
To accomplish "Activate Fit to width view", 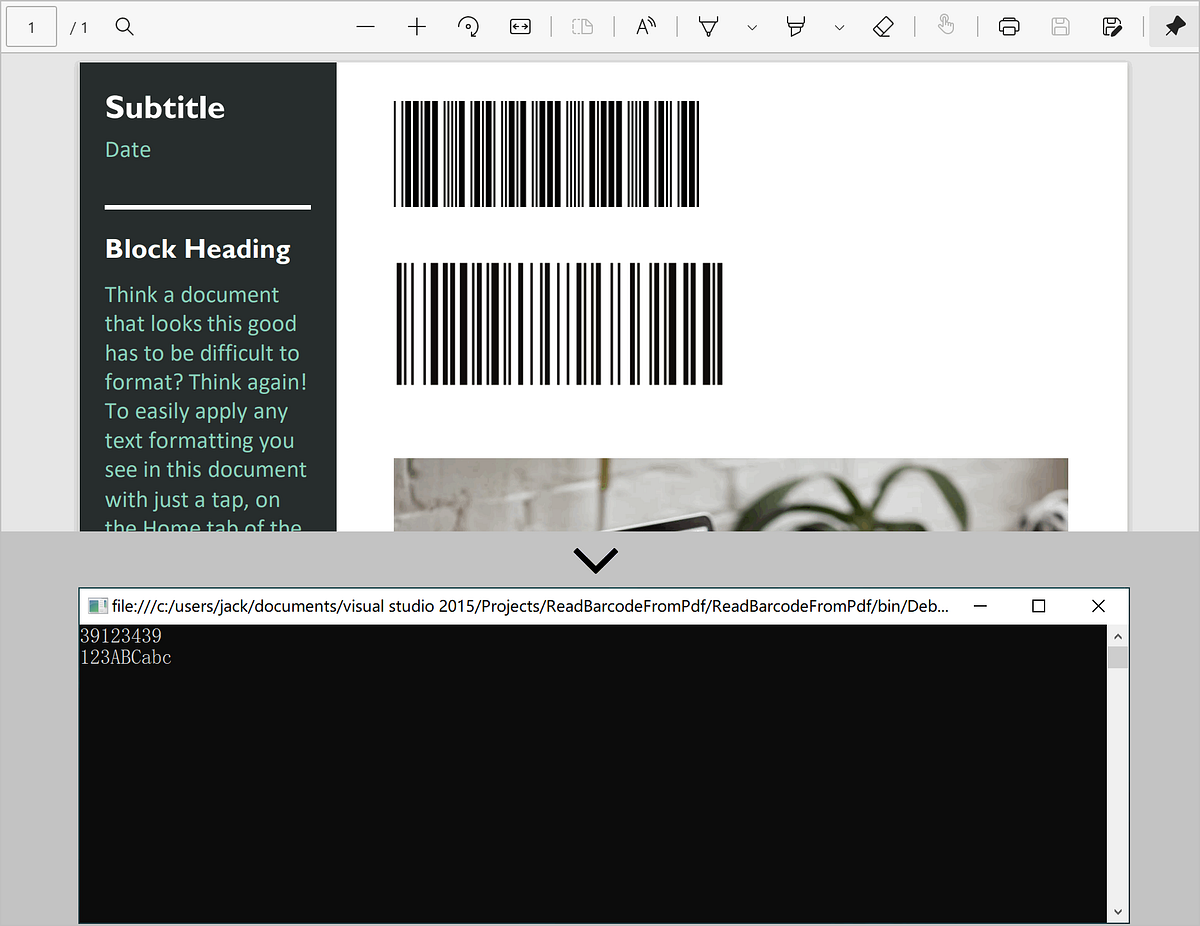I will pos(520,27).
